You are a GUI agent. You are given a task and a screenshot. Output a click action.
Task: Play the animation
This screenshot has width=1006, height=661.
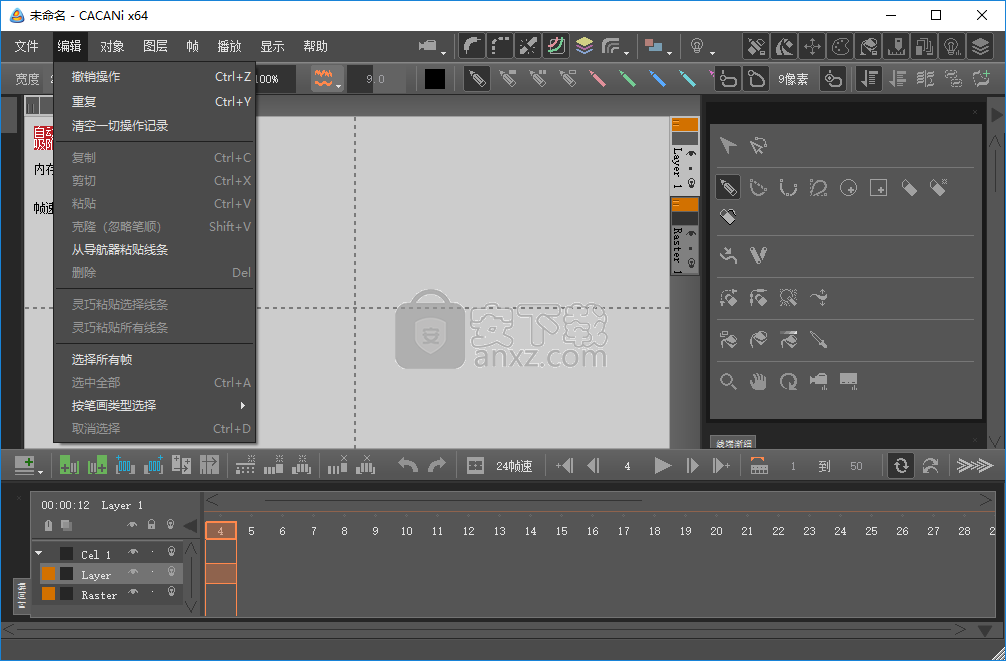pyautogui.click(x=662, y=465)
